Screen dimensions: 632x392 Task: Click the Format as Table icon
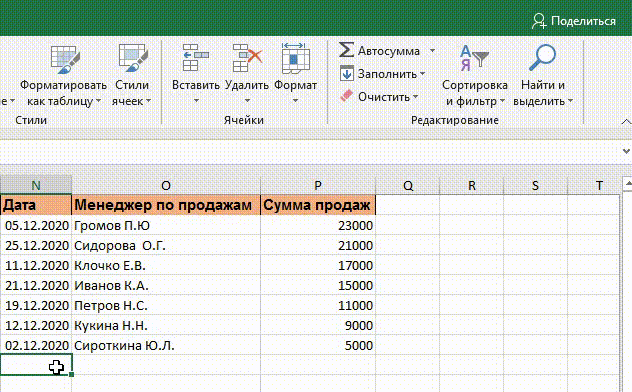click(64, 59)
